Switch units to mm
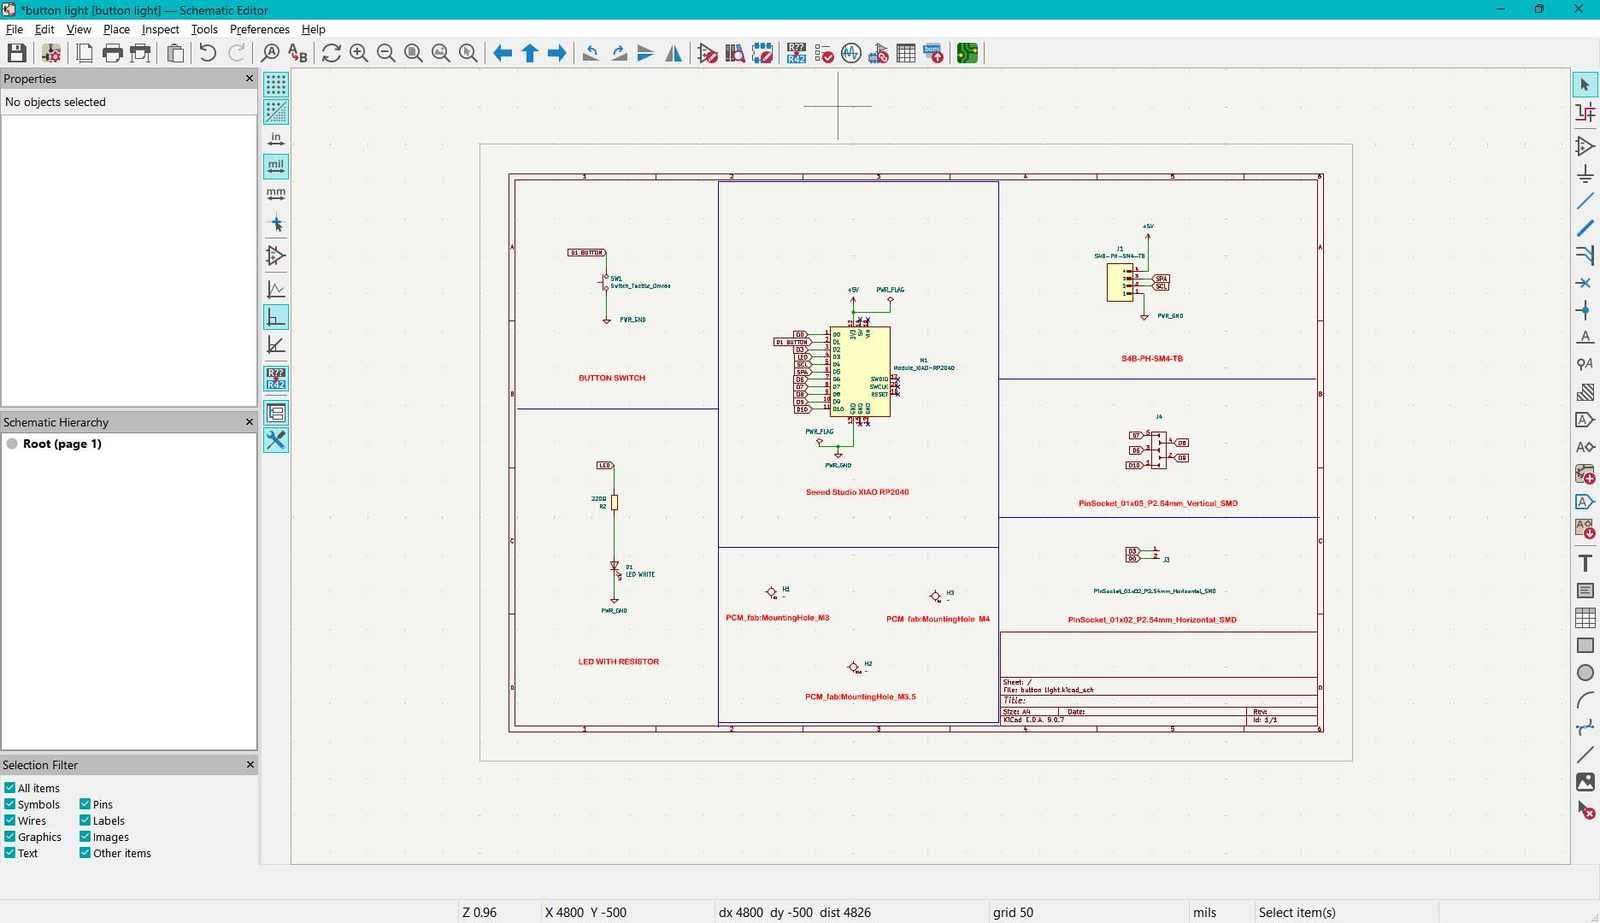This screenshot has width=1600, height=923. (x=277, y=193)
